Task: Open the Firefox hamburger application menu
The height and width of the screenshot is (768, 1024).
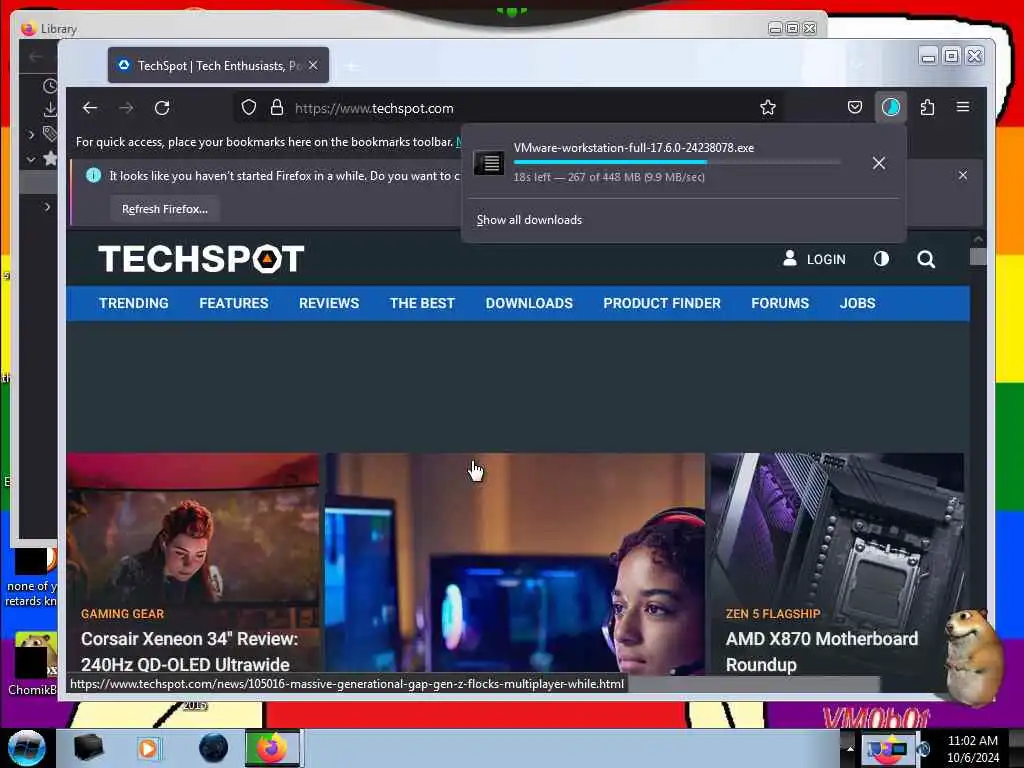Action: pos(963,106)
